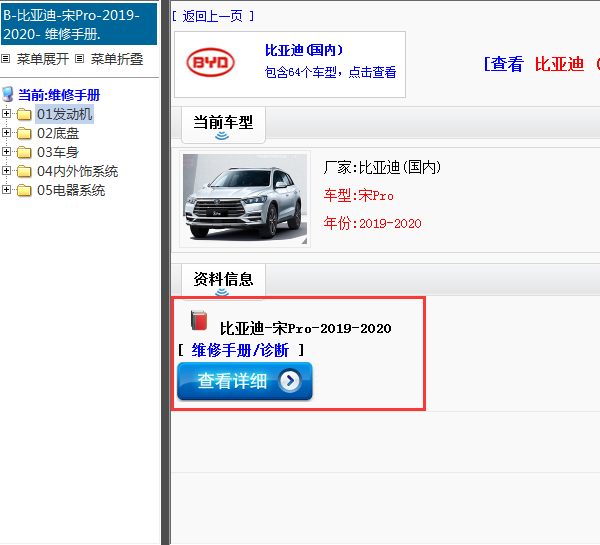Click the 比亚迪-宋Pro-2019-2020 title text
Screen dimensions: 600x545
[x=305, y=328]
